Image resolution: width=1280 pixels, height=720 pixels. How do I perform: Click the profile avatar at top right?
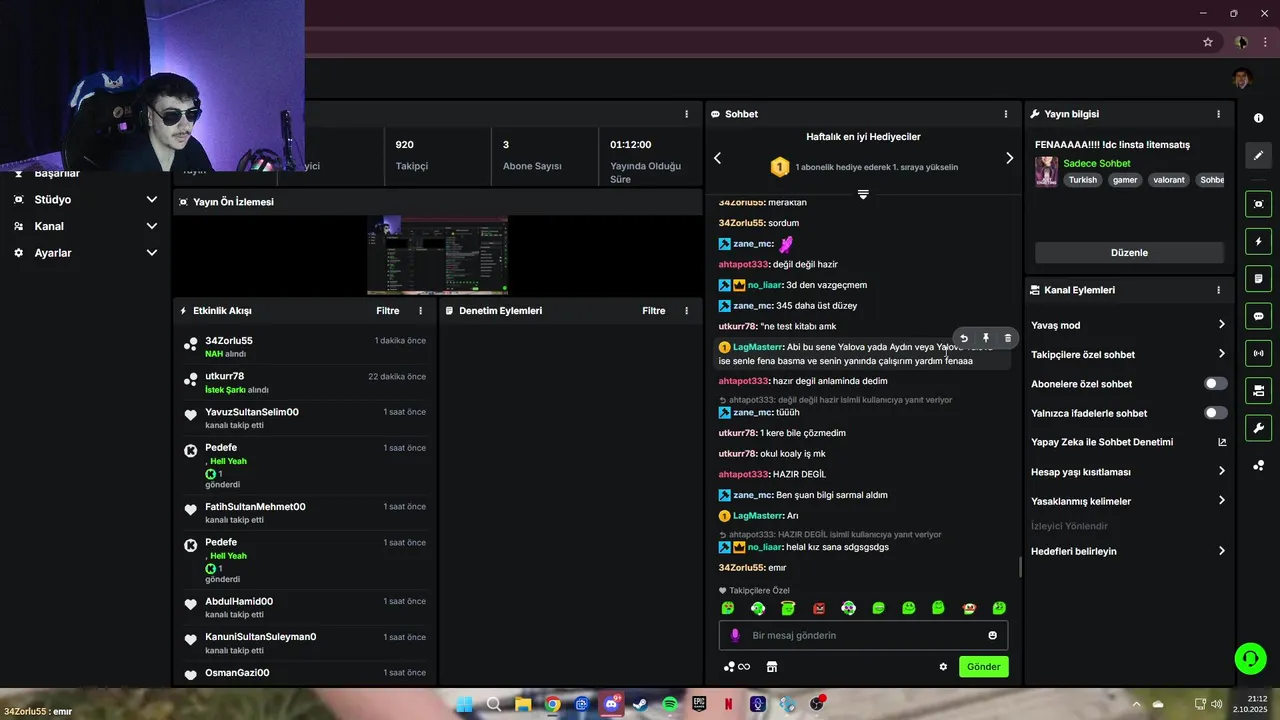[1241, 79]
